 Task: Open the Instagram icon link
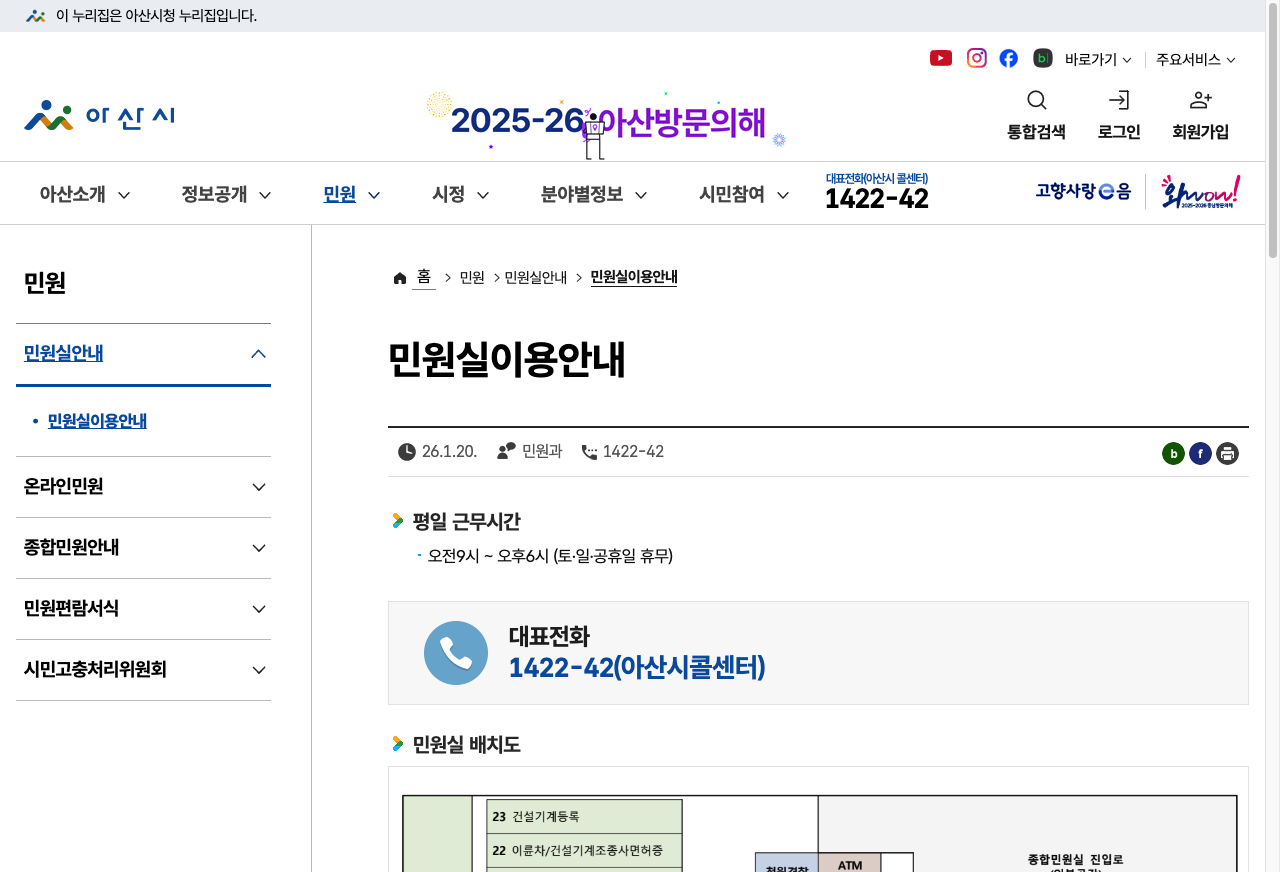[x=977, y=58]
